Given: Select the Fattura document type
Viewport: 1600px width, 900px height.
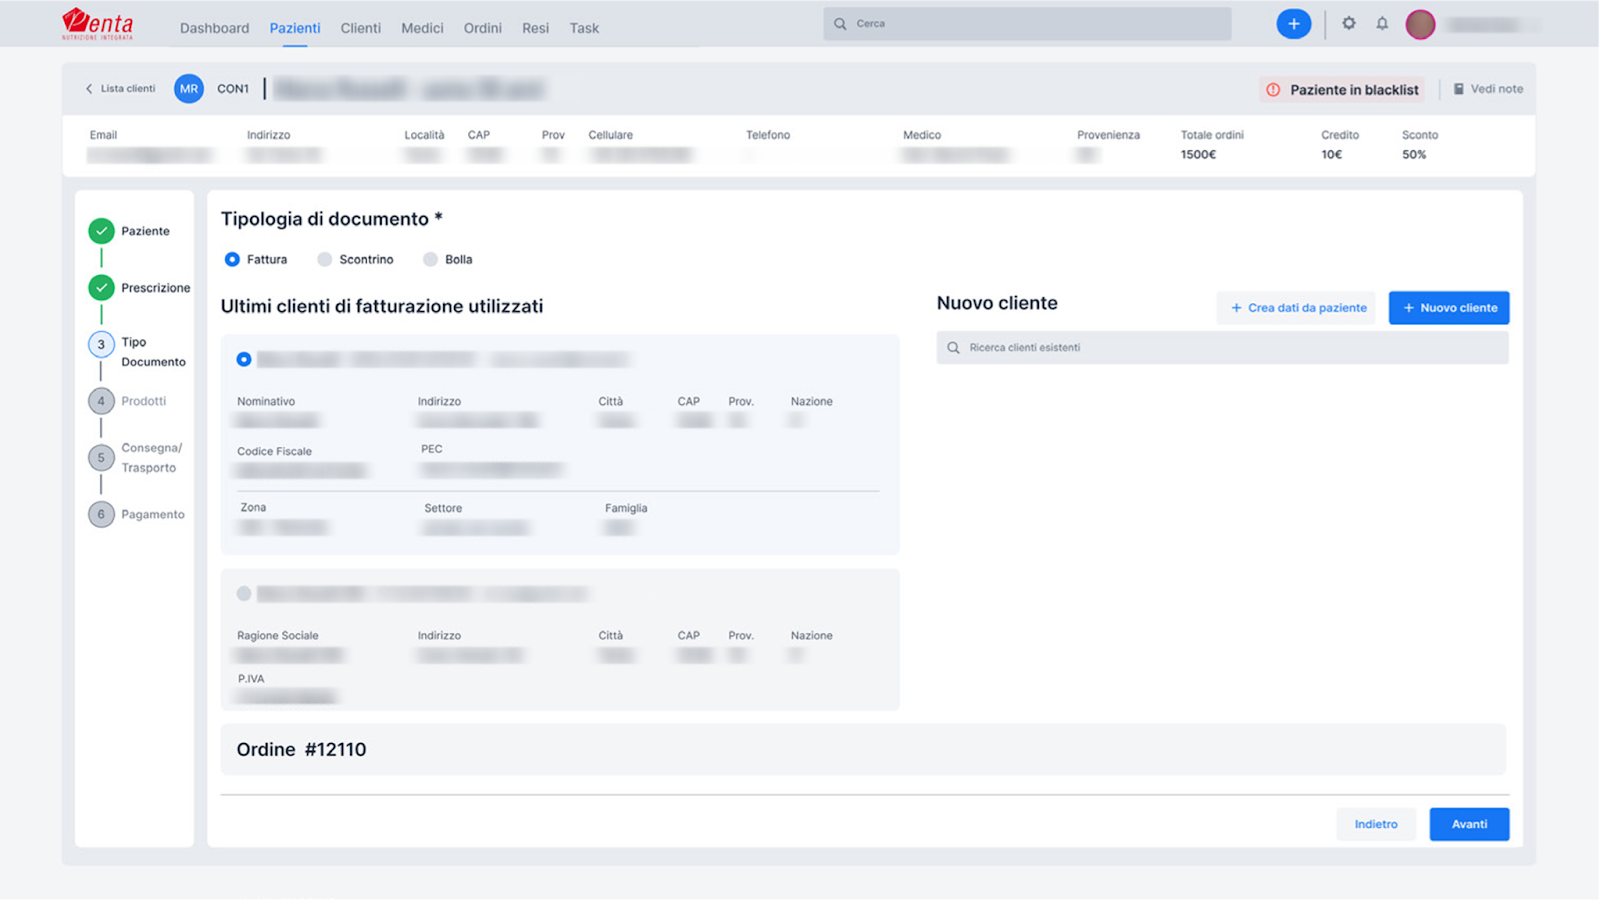Looking at the screenshot, I should point(232,260).
